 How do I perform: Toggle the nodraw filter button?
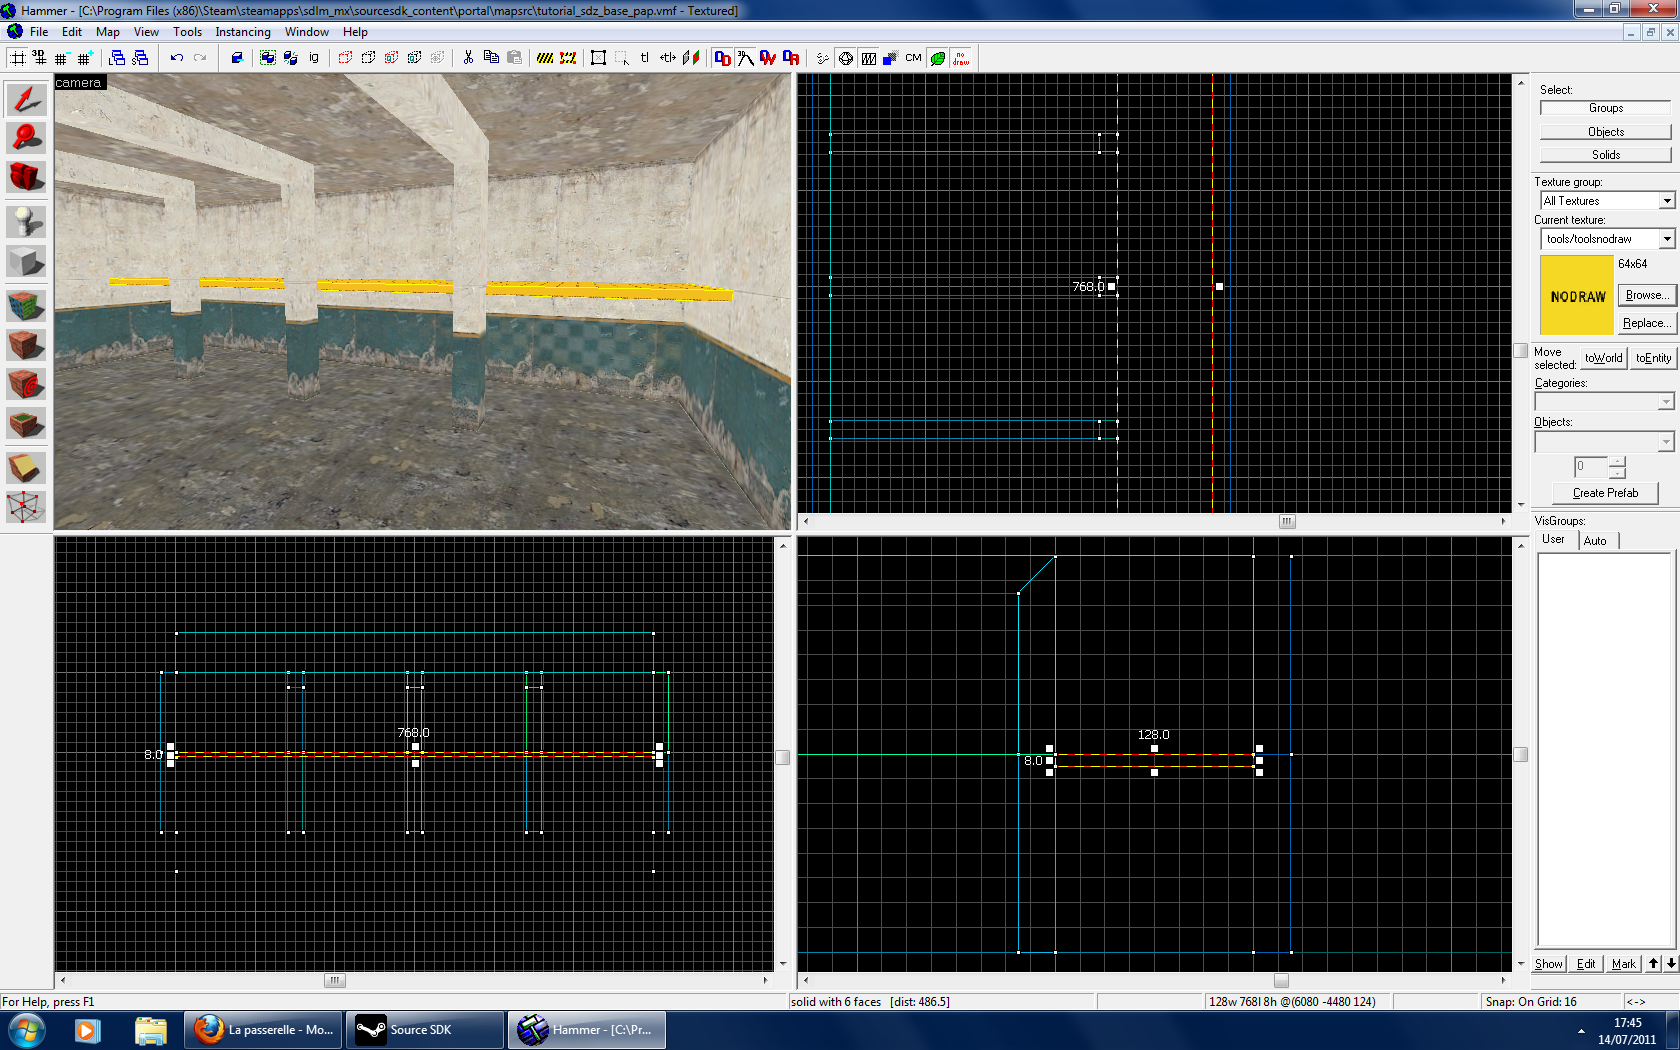point(961,58)
